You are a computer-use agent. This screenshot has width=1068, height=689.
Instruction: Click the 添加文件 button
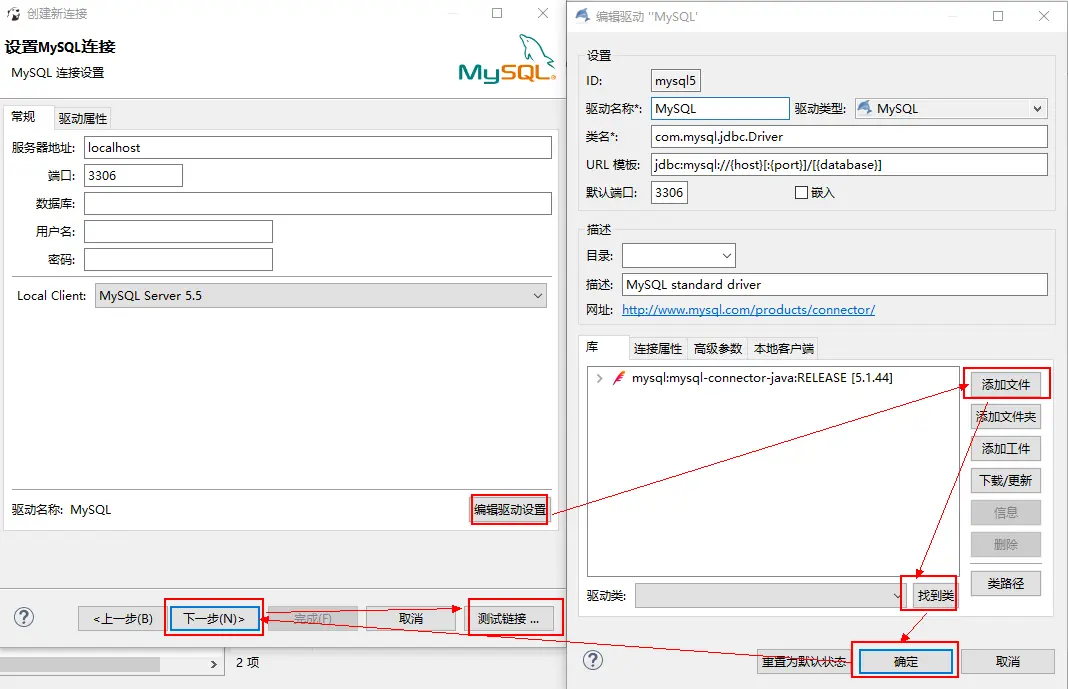point(1006,385)
